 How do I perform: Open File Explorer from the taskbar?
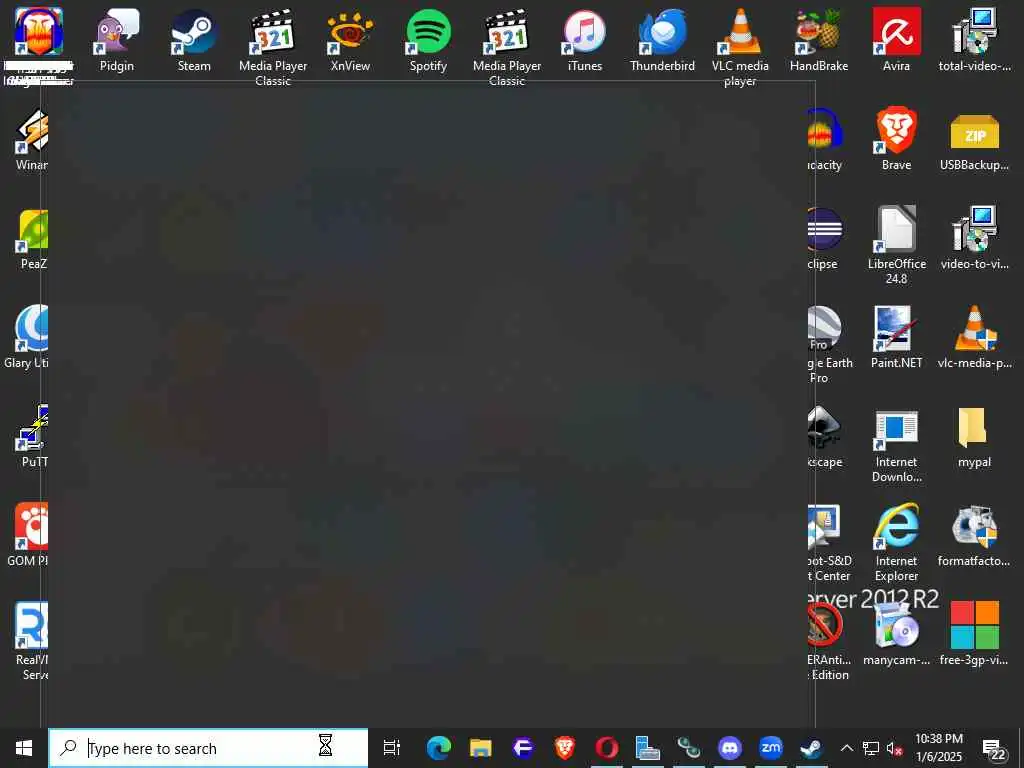480,748
